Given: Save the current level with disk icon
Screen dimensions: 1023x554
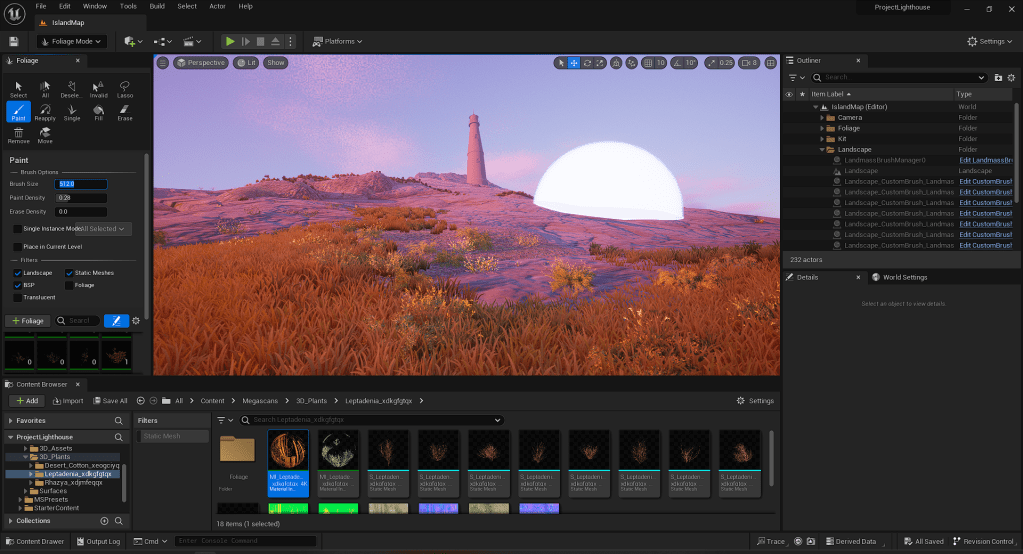Looking at the screenshot, I should click(x=14, y=41).
